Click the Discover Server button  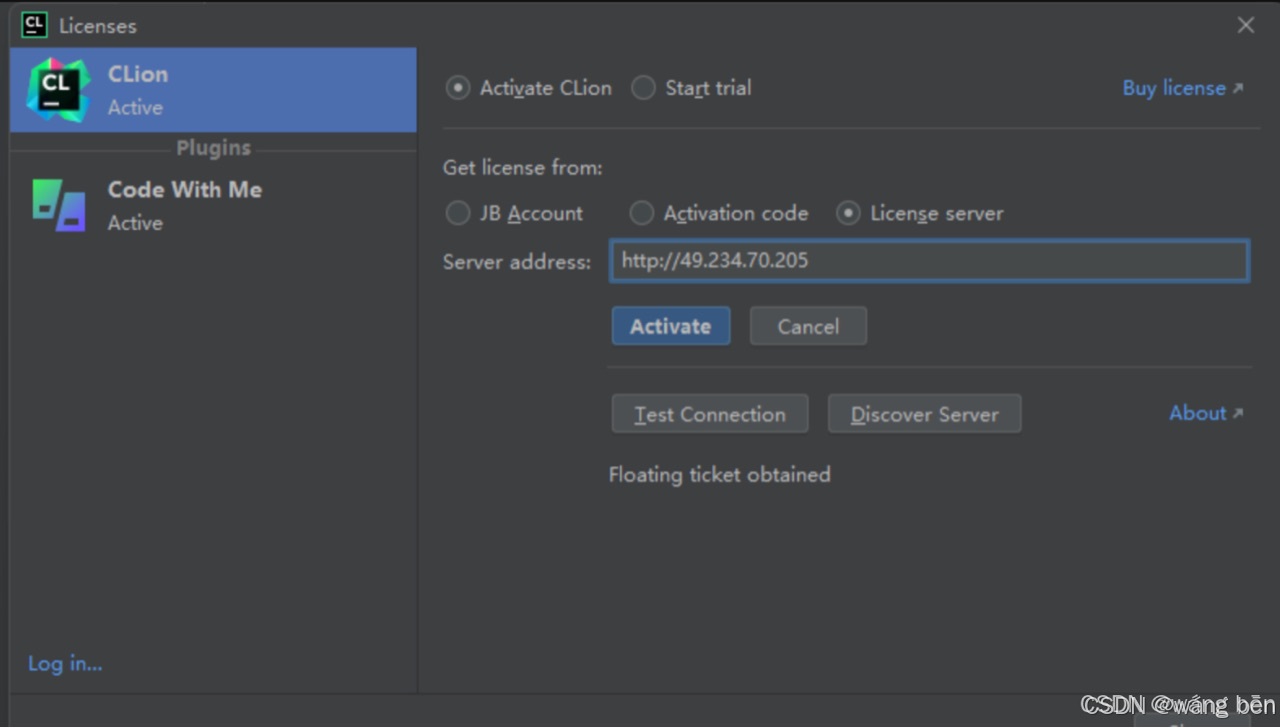[924, 414]
